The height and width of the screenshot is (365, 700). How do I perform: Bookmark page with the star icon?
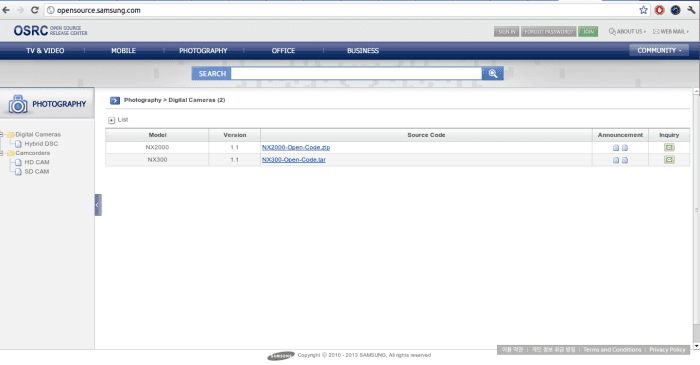coord(643,10)
